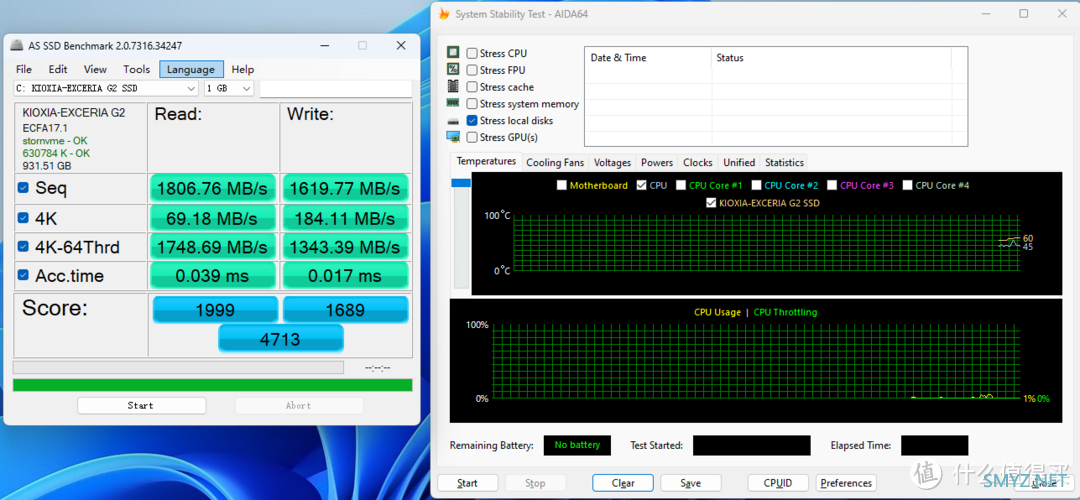The height and width of the screenshot is (500, 1080).
Task: Switch to the Unified tab
Action: click(x=739, y=163)
